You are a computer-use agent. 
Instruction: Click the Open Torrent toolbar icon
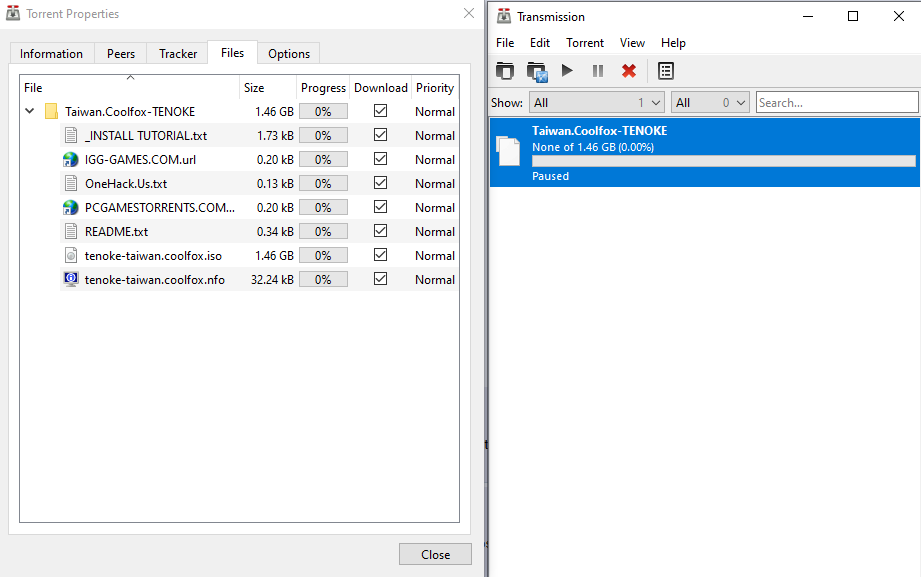(505, 71)
